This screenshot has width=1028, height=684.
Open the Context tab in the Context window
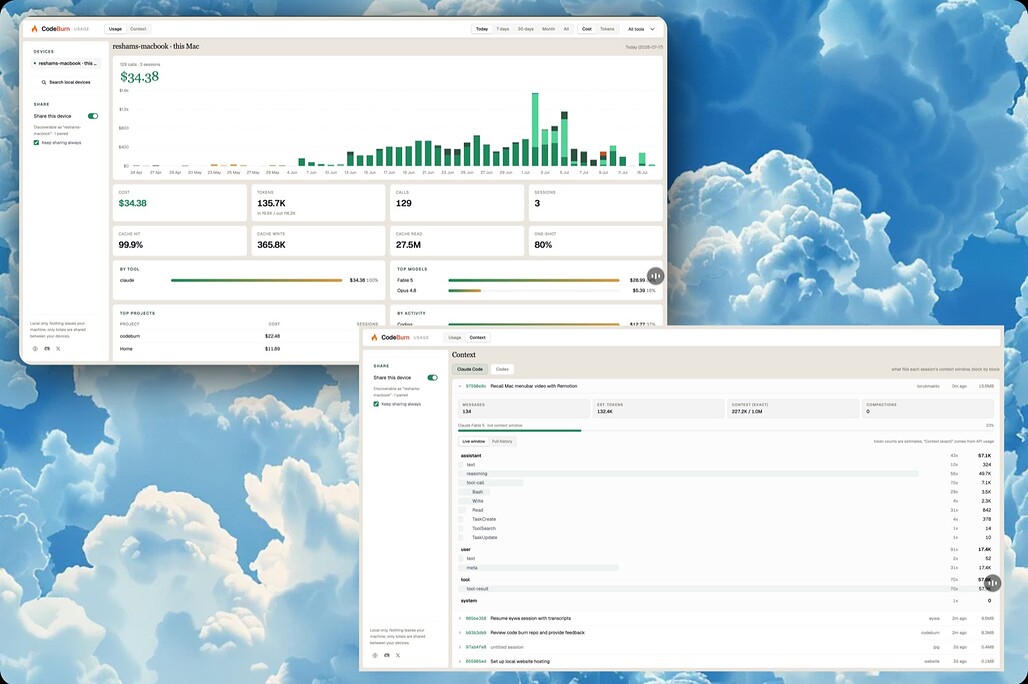pyautogui.click(x=478, y=338)
